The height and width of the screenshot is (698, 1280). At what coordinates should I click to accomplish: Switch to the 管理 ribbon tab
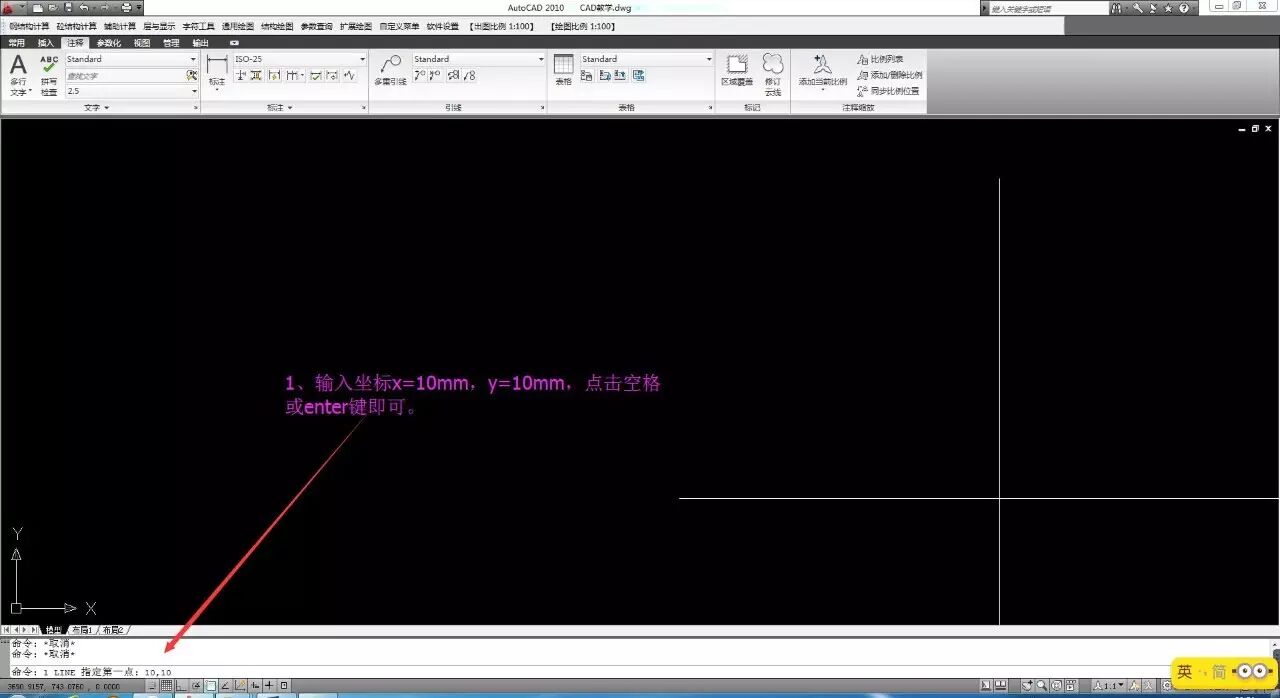click(x=171, y=43)
